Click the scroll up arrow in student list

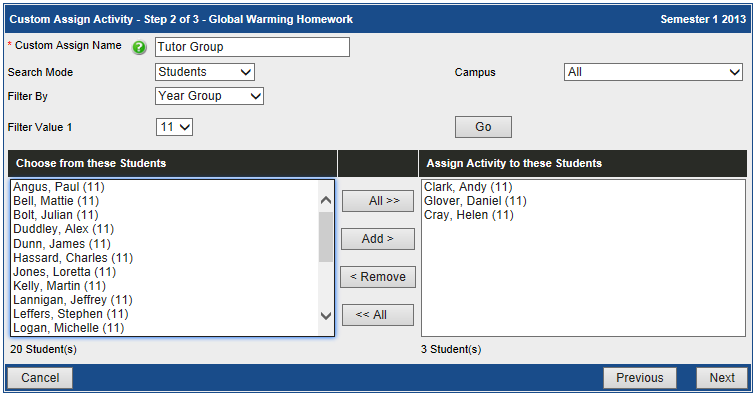326,200
